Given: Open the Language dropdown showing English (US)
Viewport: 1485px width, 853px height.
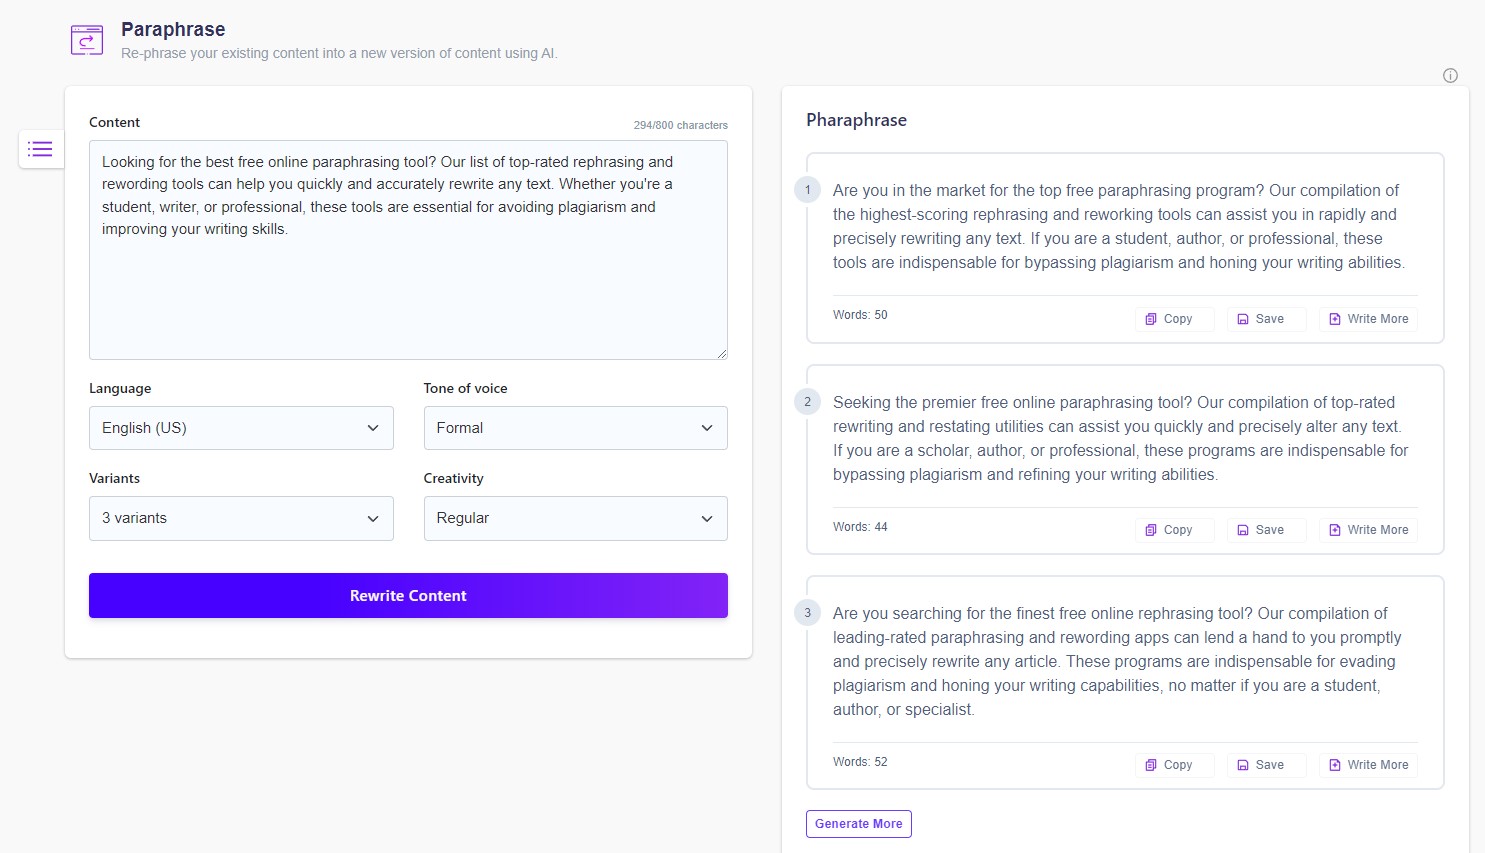Looking at the screenshot, I should 241,428.
